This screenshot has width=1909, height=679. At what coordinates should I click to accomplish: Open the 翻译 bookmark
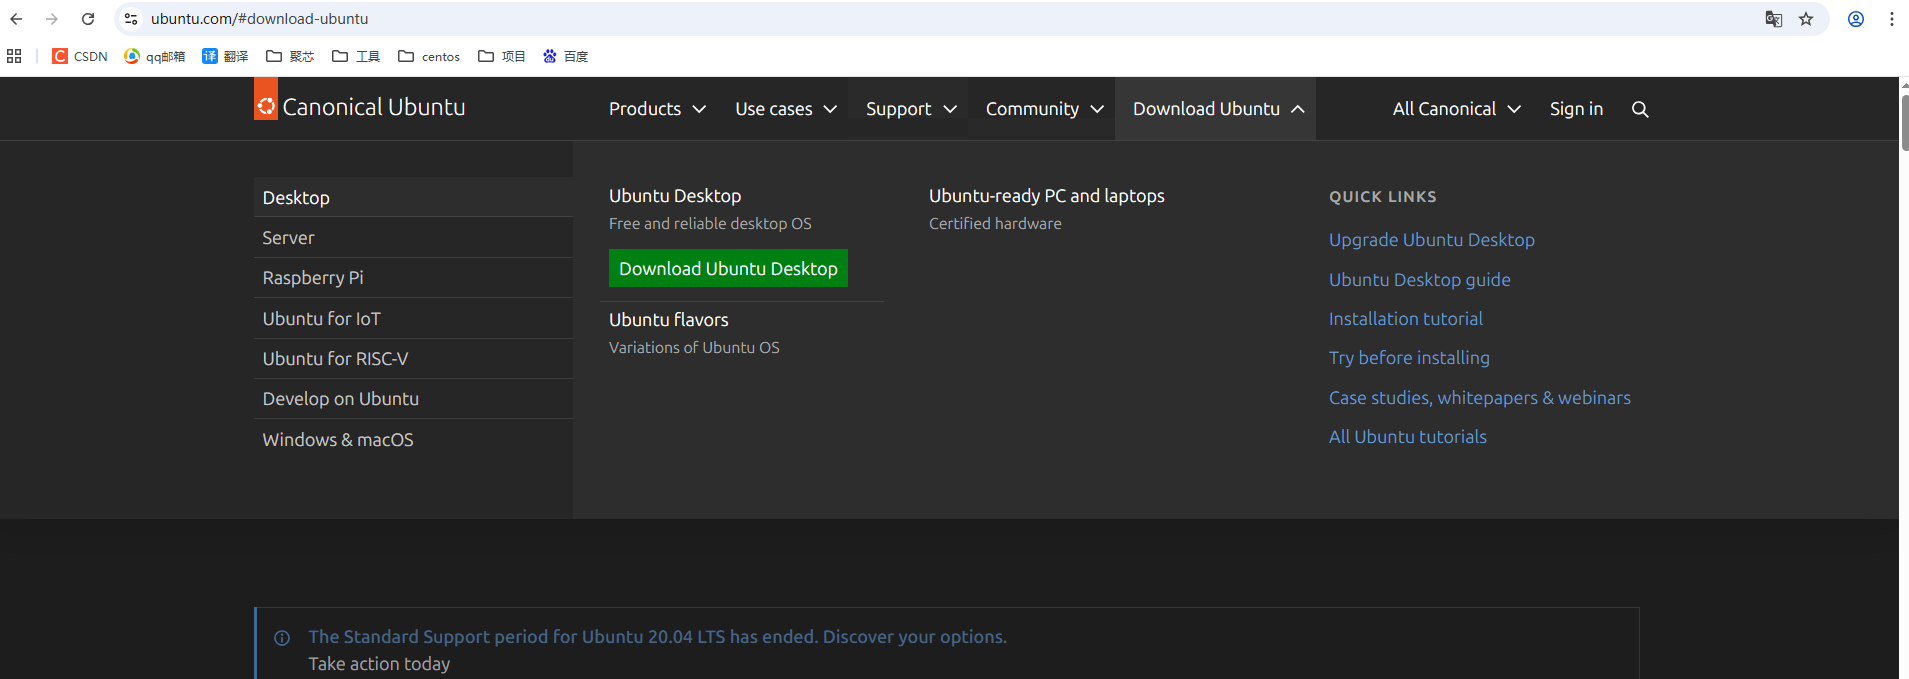(x=225, y=56)
